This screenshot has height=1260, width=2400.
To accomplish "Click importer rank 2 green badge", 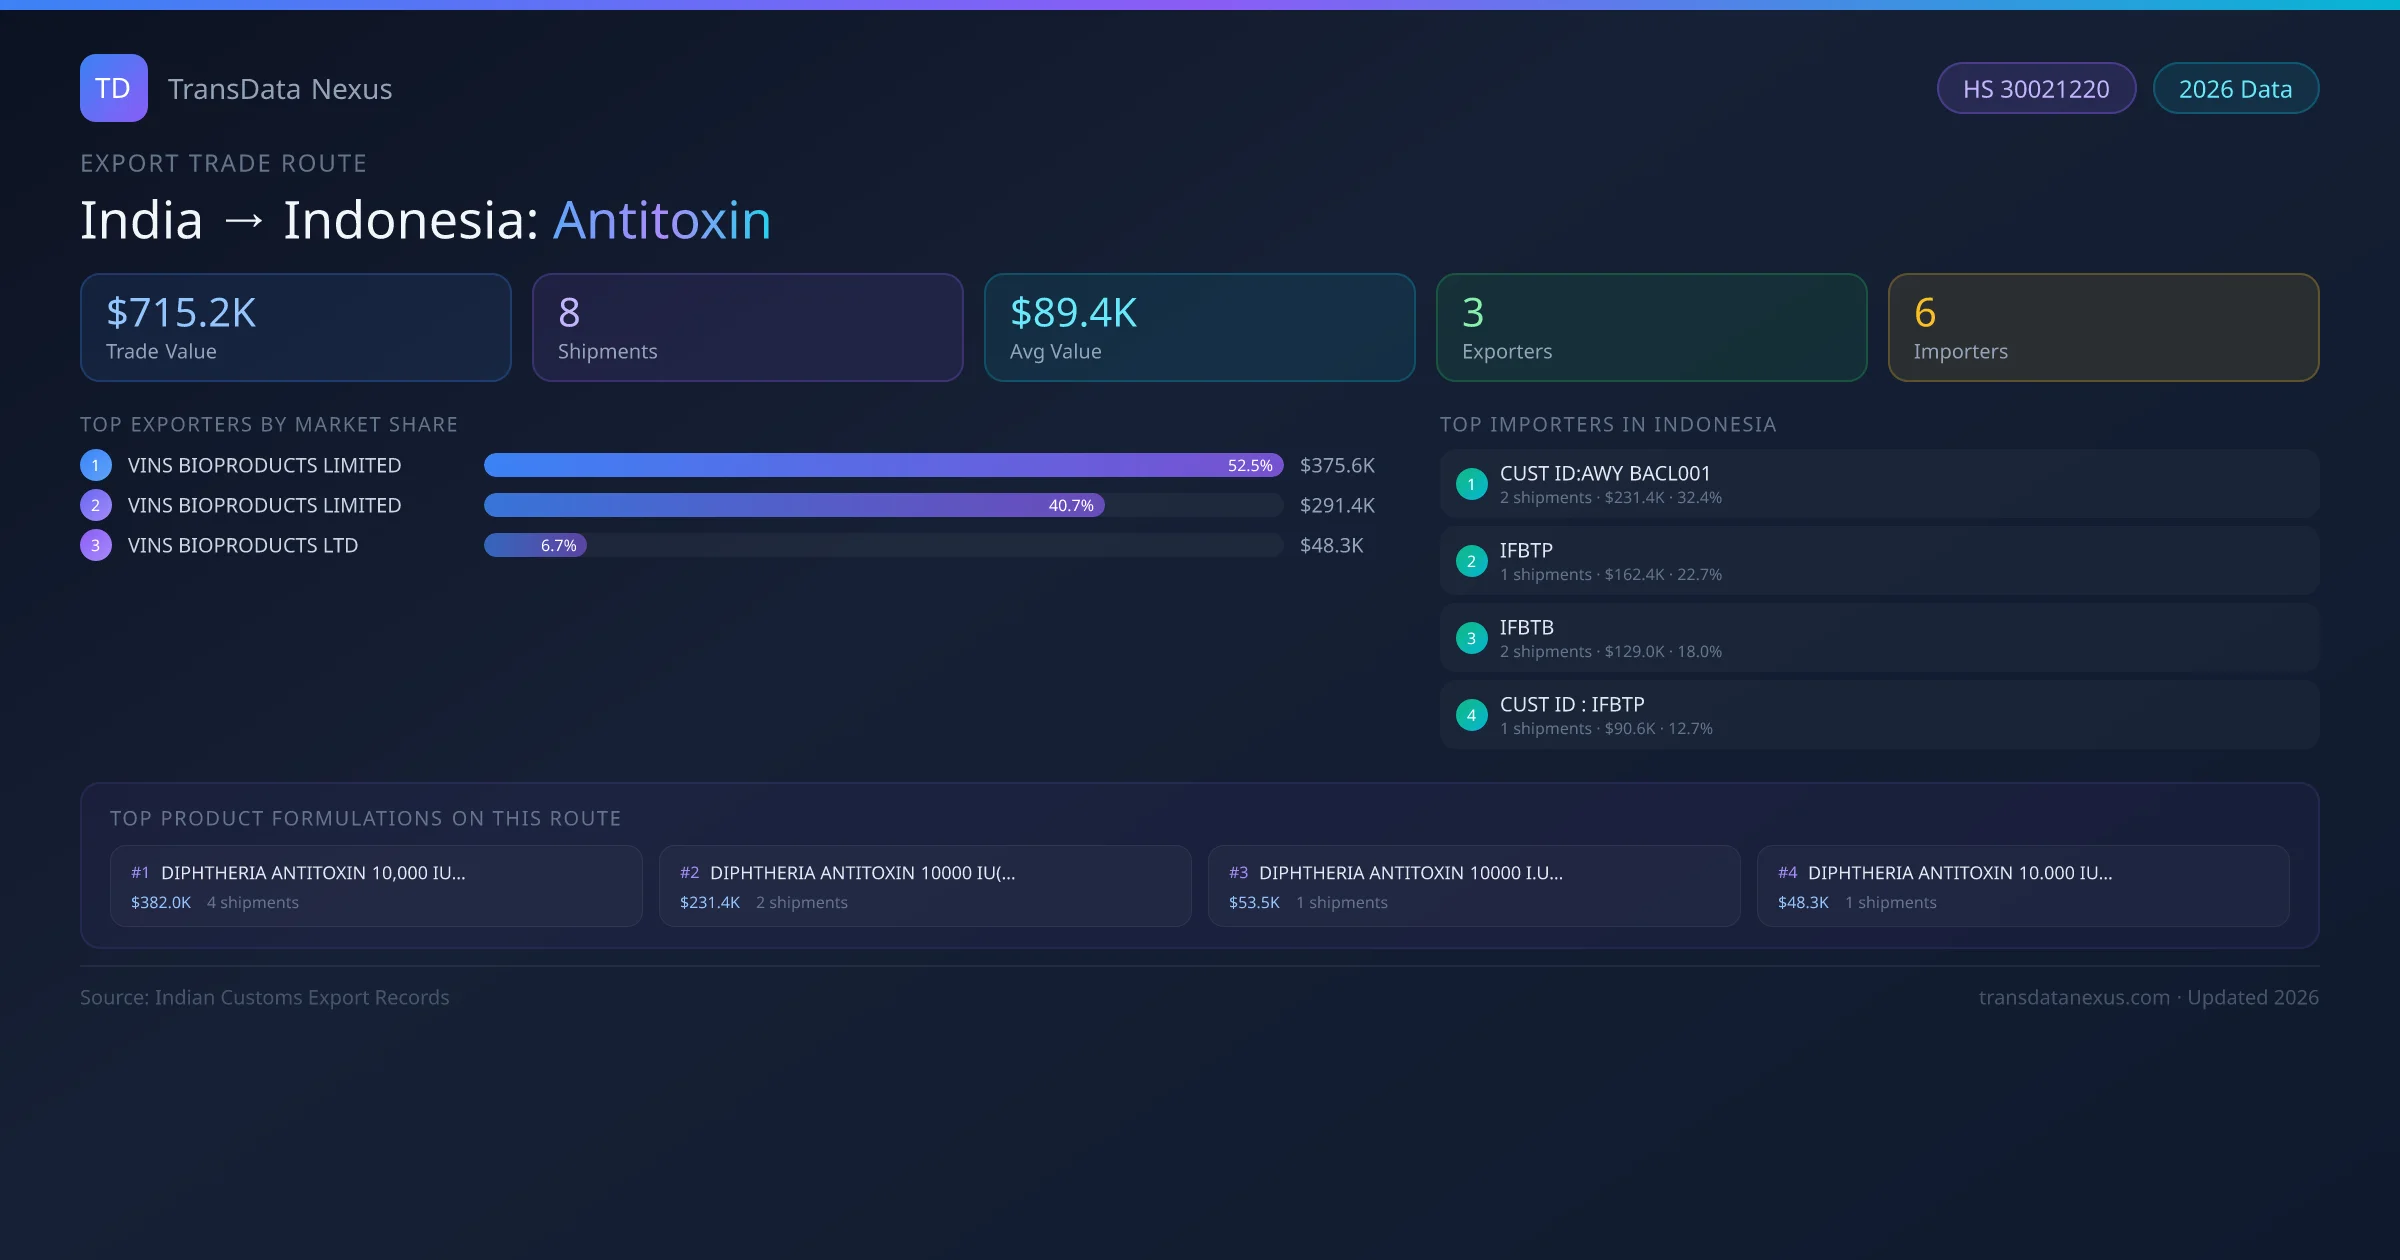I will tap(1471, 561).
